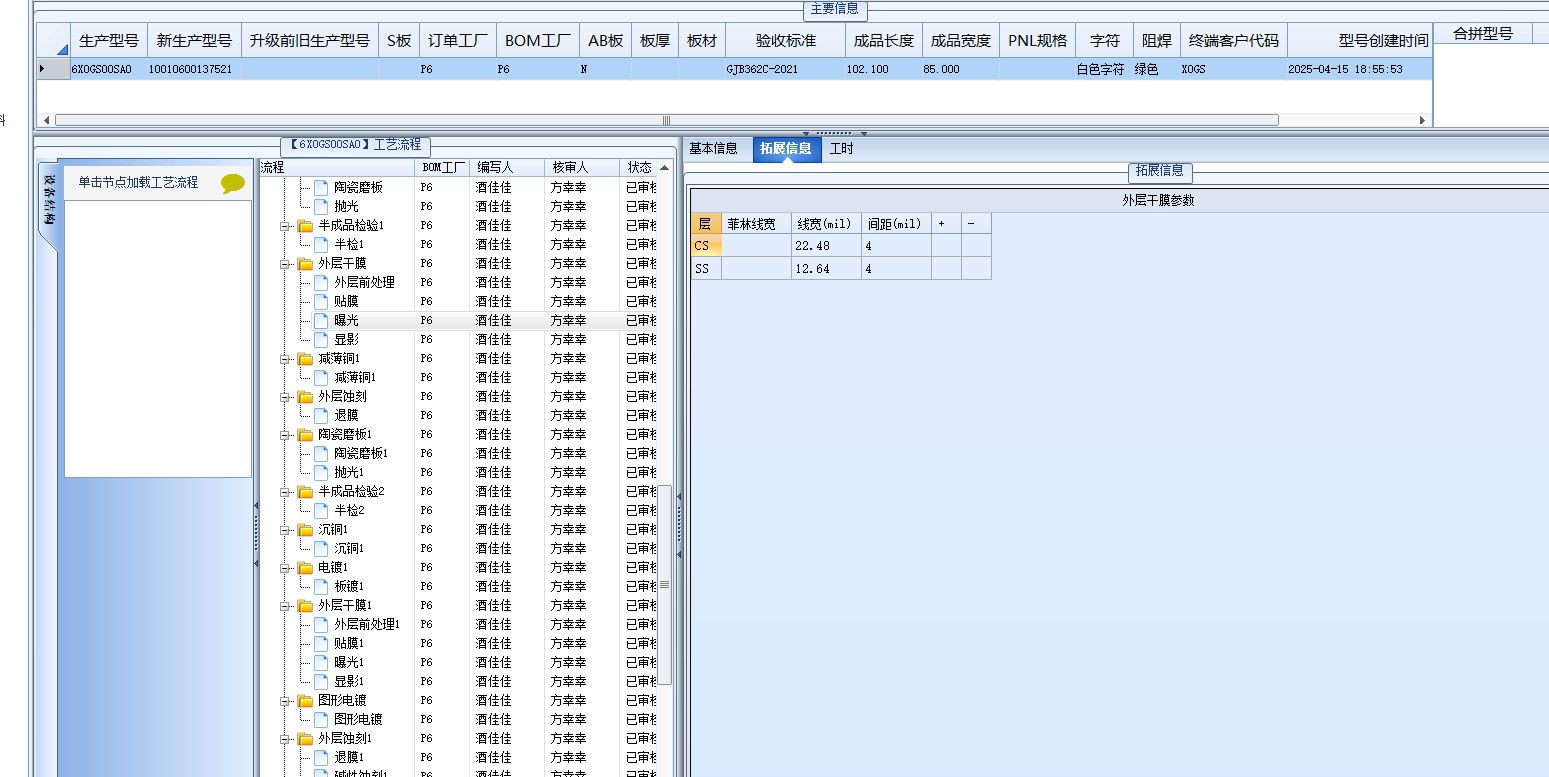Collapse the 半成品检验2 node
This screenshot has width=1549, height=777.
pos(285,492)
